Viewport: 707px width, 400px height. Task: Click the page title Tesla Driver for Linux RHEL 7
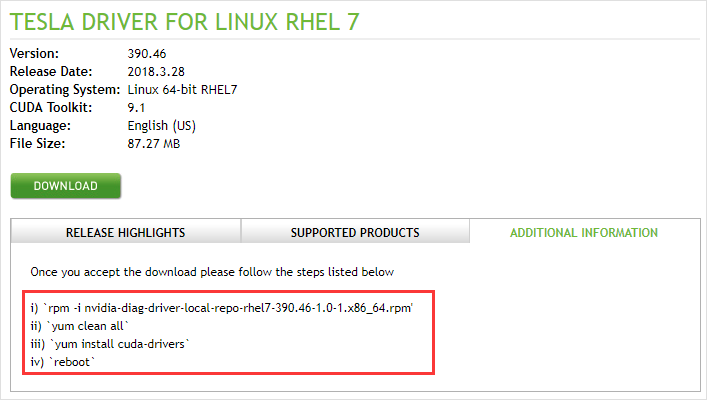click(x=184, y=22)
